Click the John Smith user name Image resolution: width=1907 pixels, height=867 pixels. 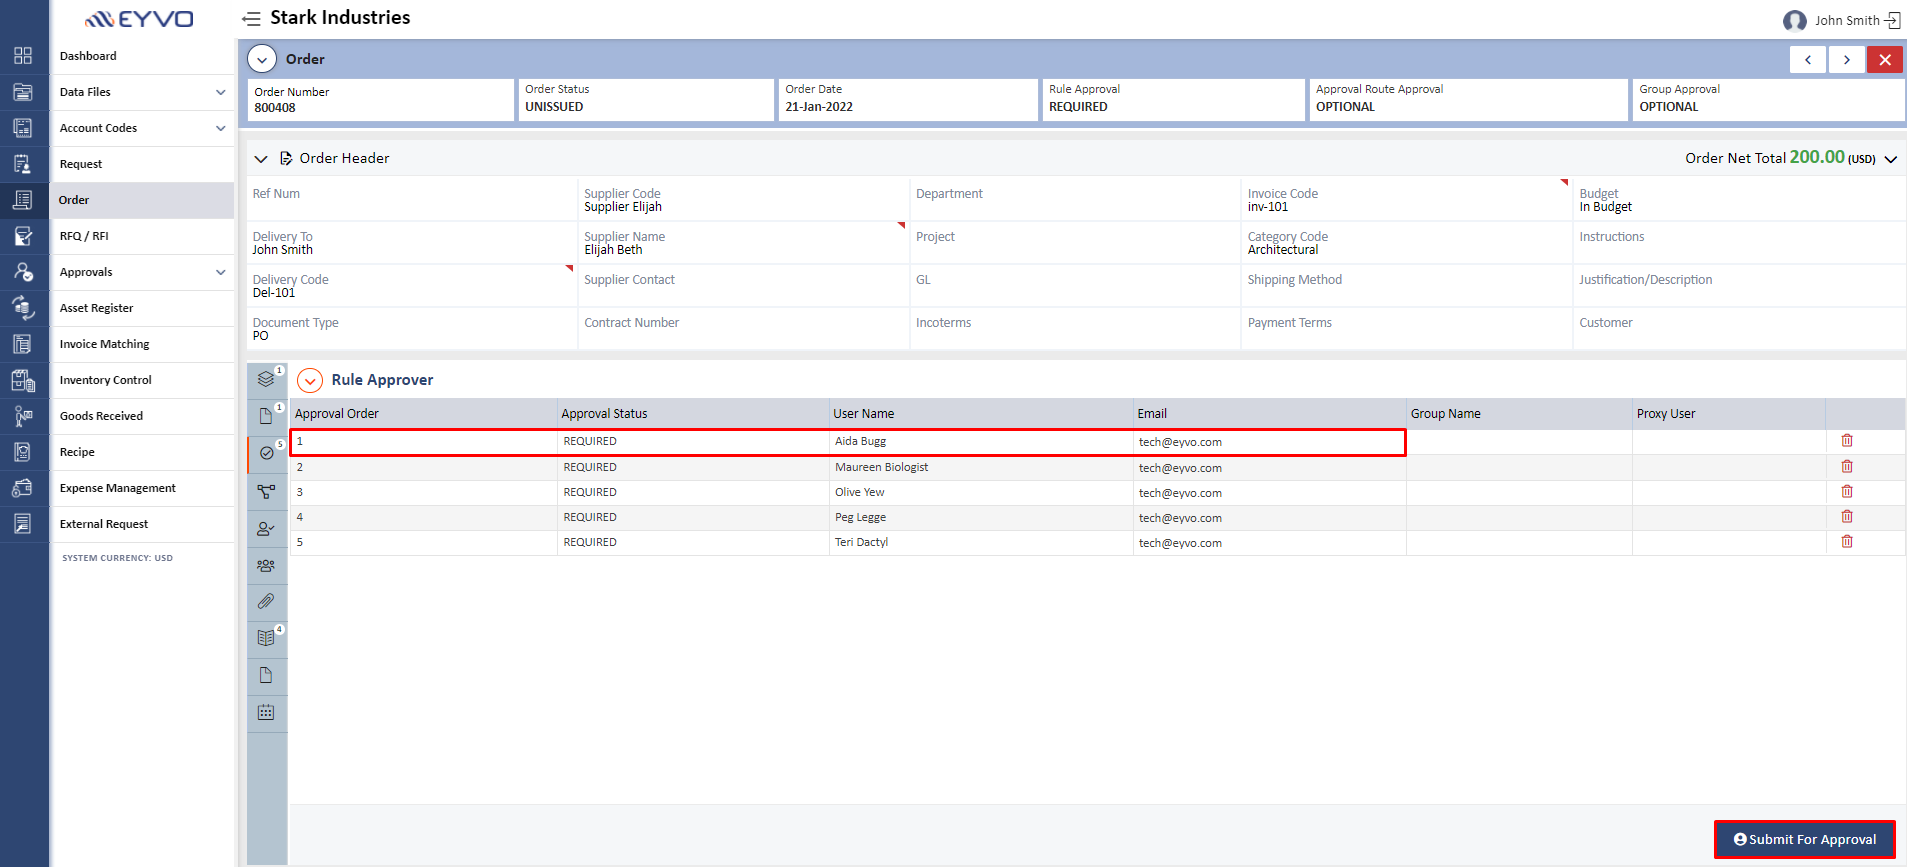coord(1847,20)
